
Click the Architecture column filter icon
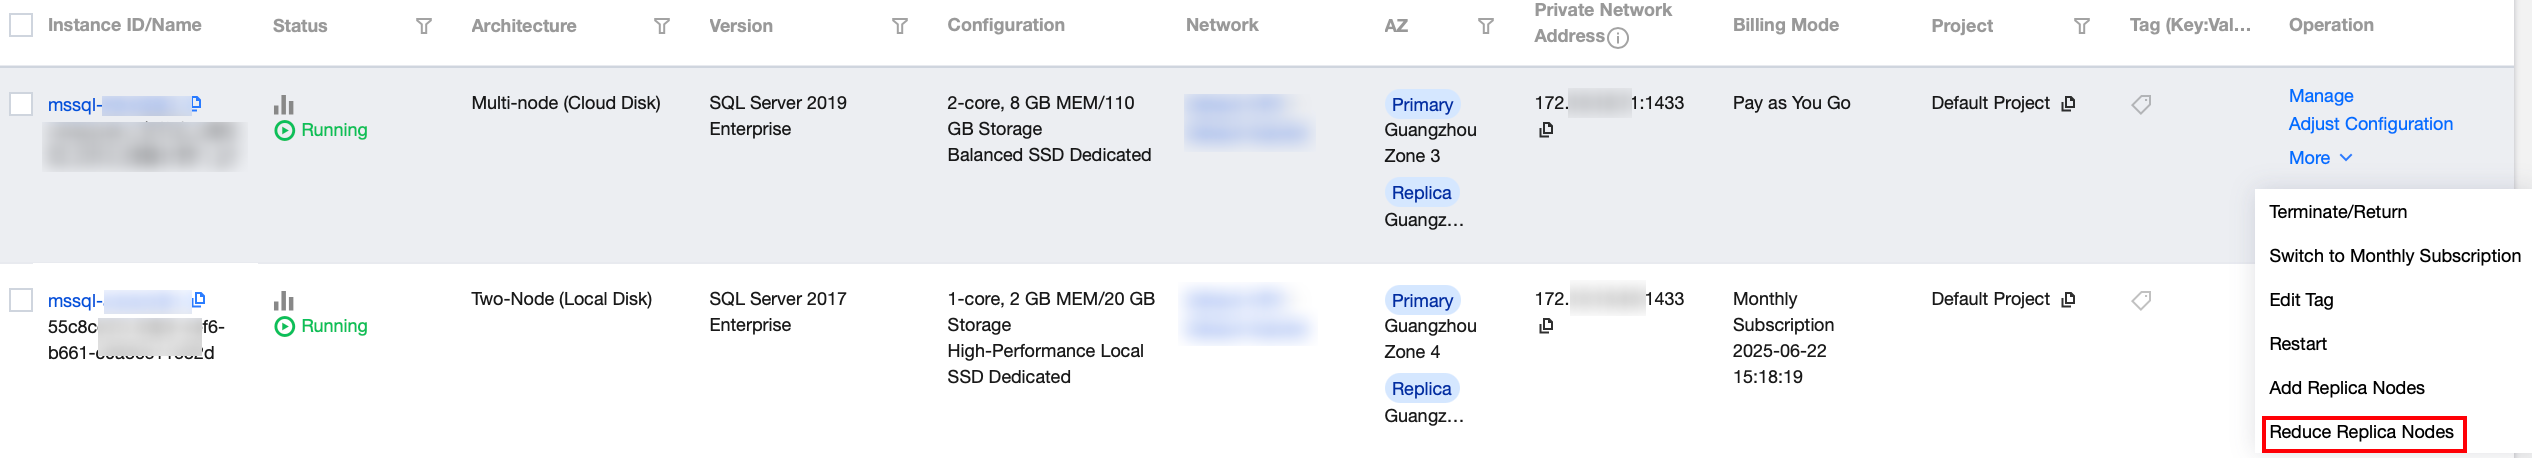pyautogui.click(x=661, y=26)
